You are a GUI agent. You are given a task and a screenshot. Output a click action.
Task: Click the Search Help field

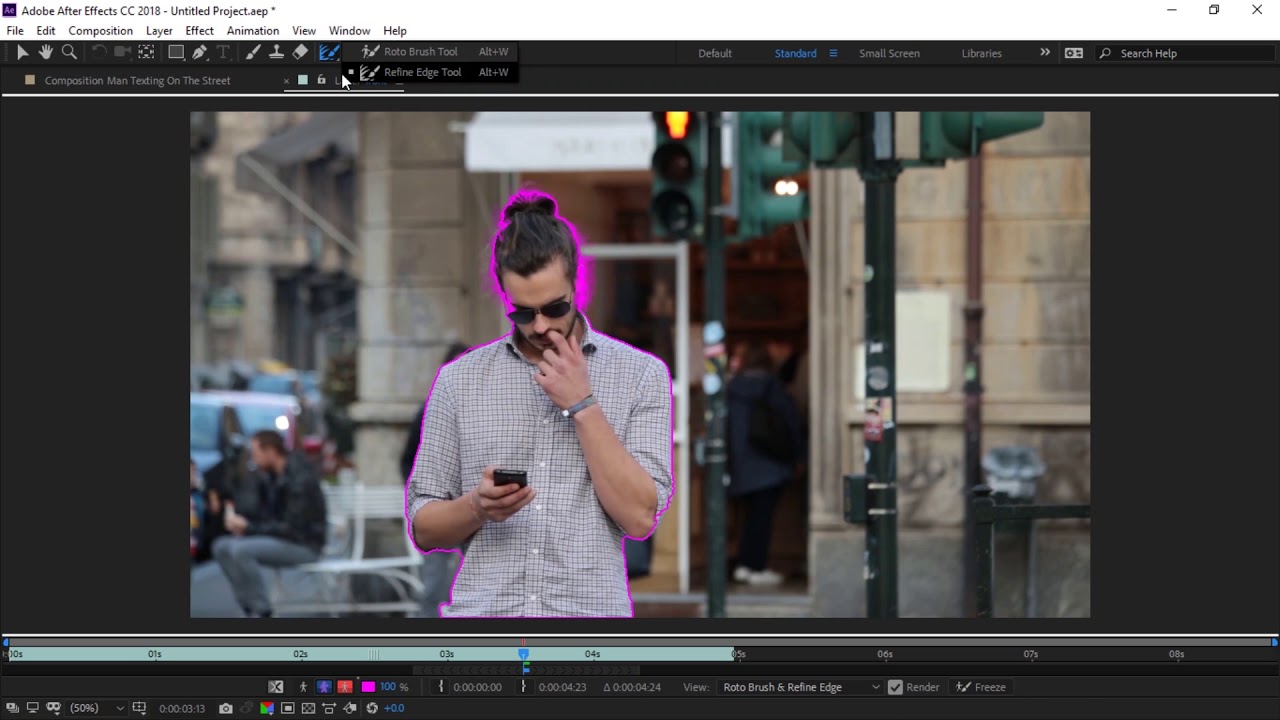[x=1183, y=53]
